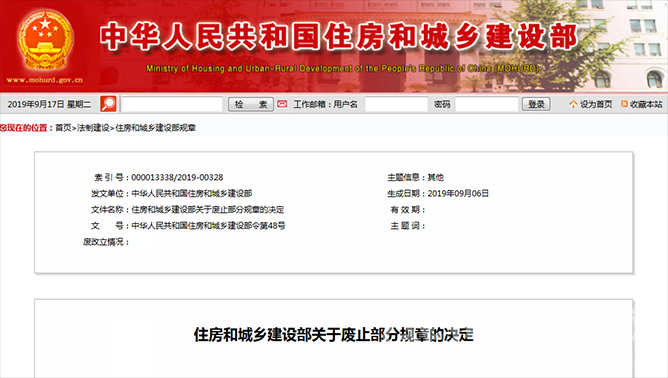Click the index number 000013338/2019-00328

point(177,177)
